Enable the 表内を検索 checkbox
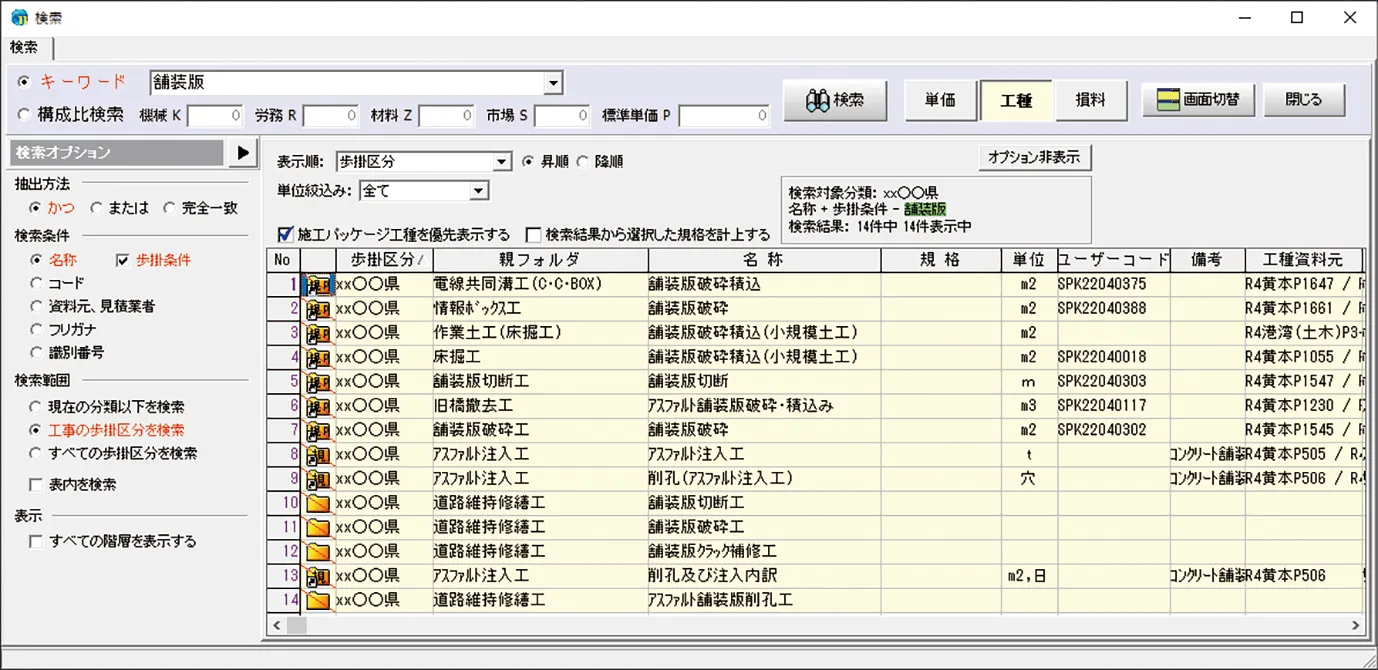1378x670 pixels. (x=36, y=485)
